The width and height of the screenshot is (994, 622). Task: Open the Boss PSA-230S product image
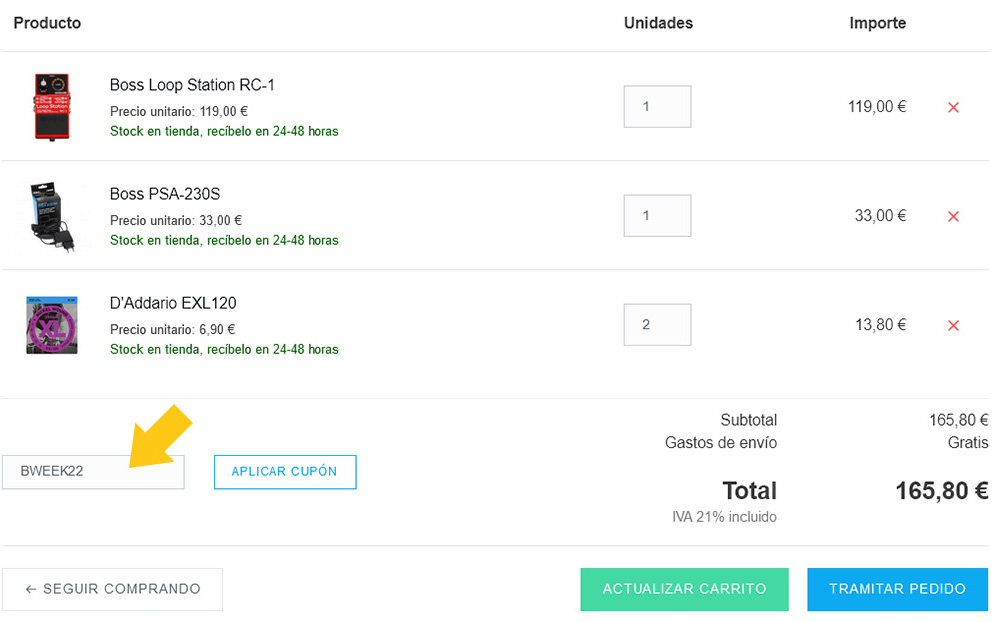coord(52,216)
